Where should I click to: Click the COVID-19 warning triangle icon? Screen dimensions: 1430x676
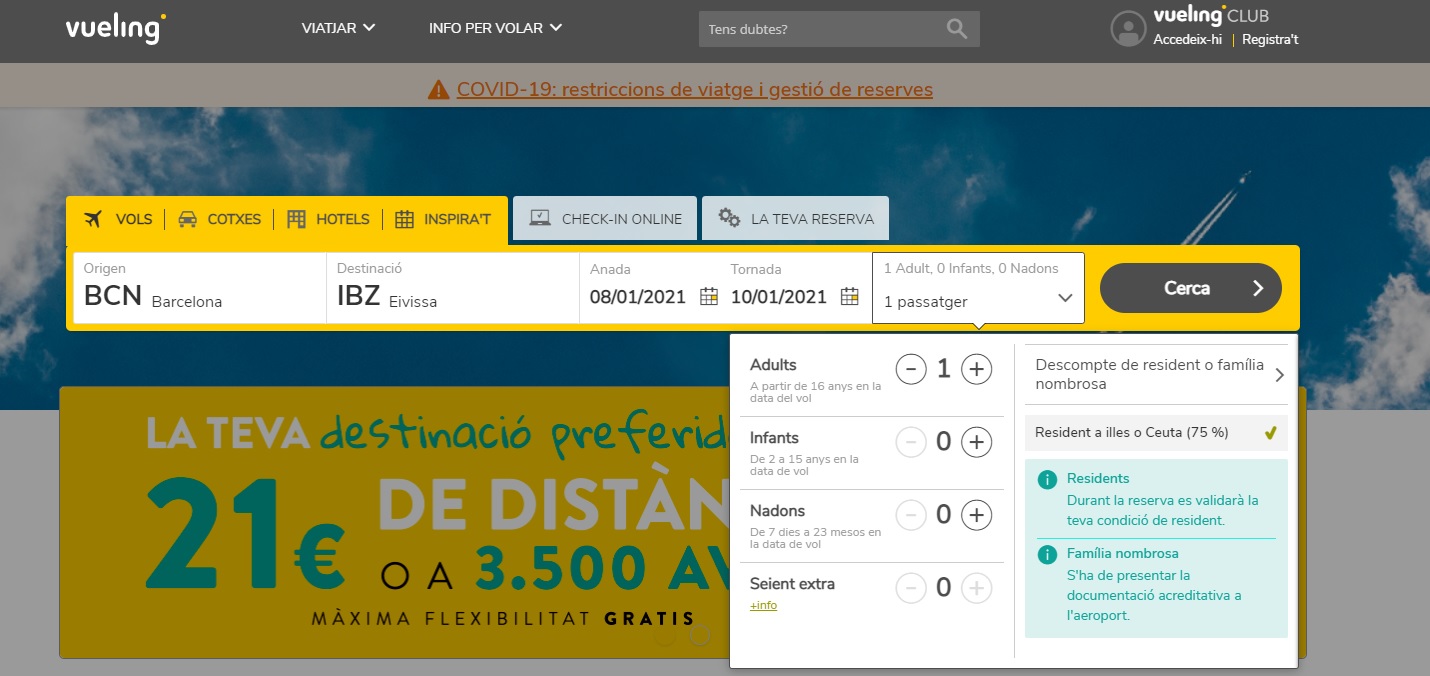tap(438, 90)
